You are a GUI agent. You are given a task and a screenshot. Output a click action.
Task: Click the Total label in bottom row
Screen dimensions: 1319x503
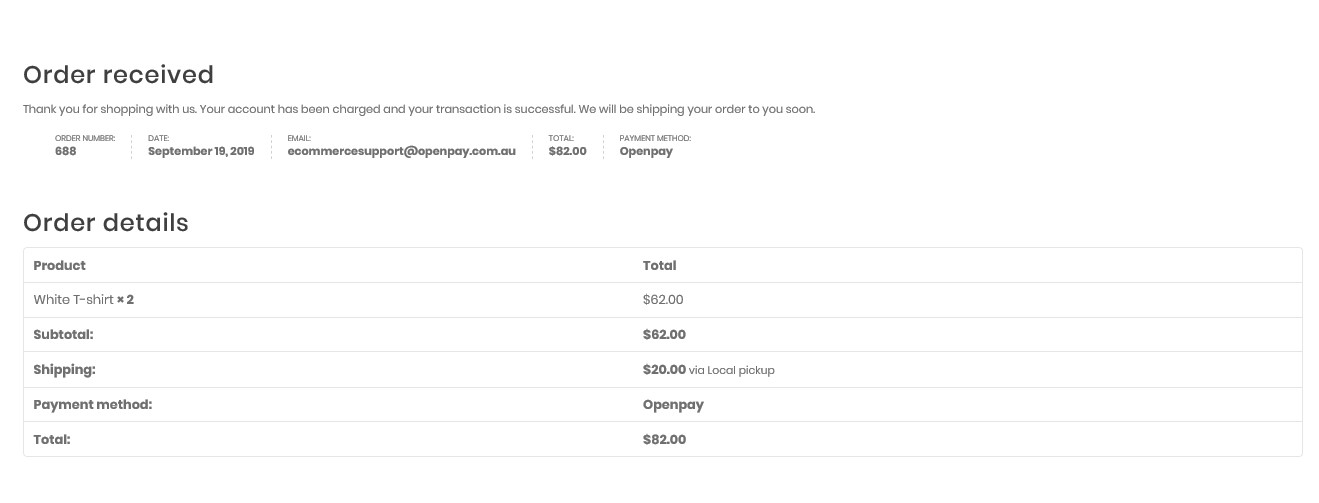pyautogui.click(x=51, y=440)
